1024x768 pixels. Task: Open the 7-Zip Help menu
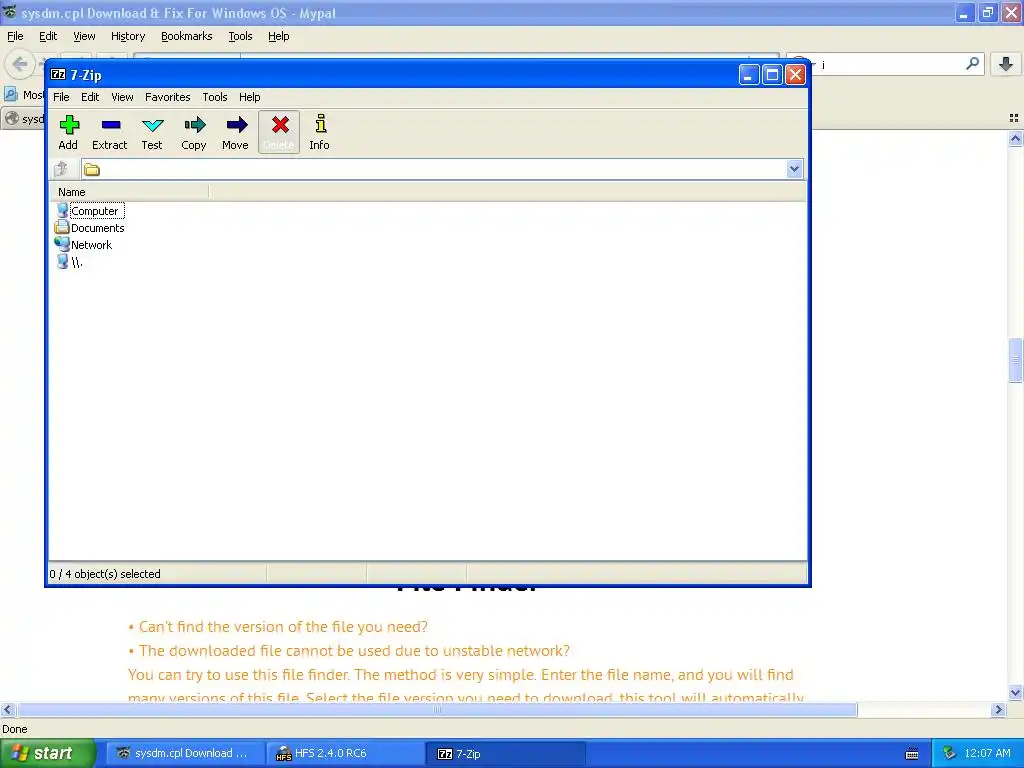(x=249, y=97)
